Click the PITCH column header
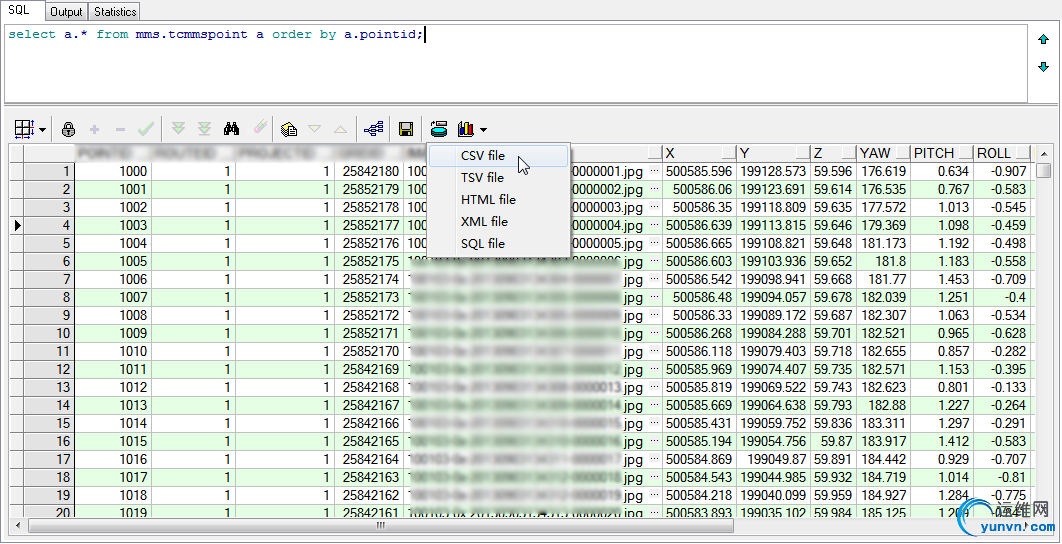The image size is (1062, 544). [933, 153]
